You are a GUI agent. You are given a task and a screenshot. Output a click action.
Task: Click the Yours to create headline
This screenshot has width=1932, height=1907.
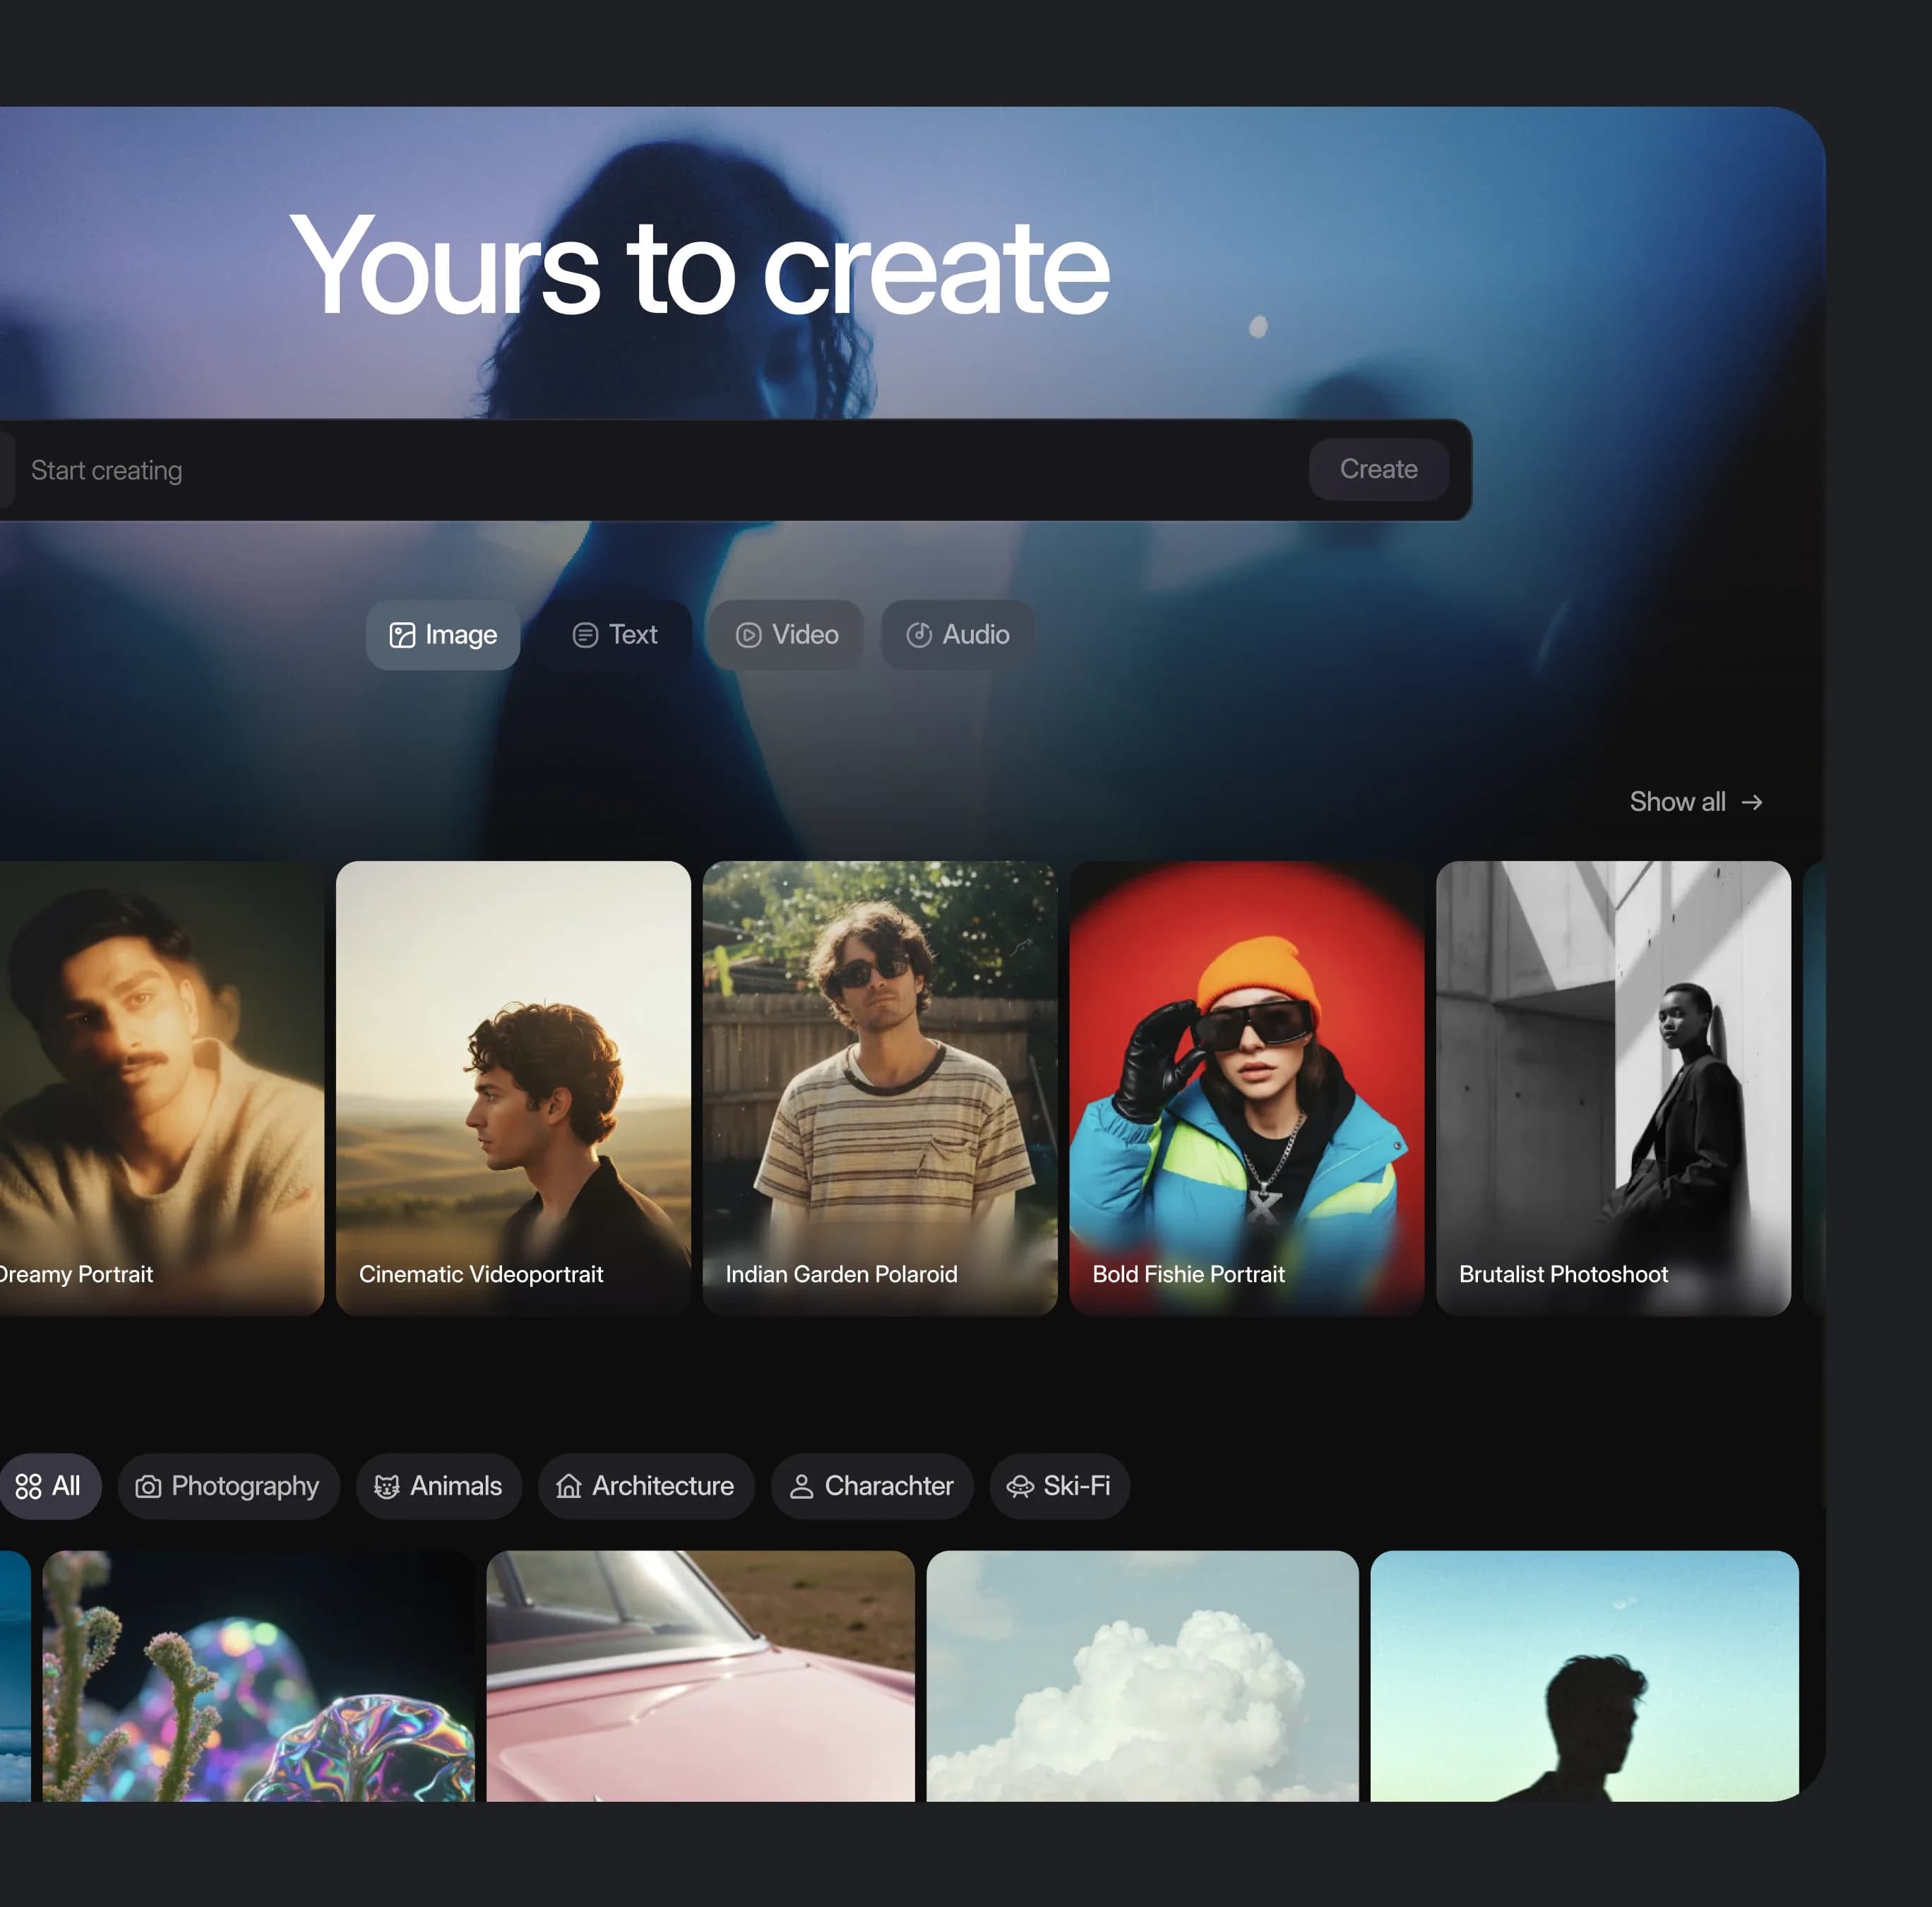700,265
